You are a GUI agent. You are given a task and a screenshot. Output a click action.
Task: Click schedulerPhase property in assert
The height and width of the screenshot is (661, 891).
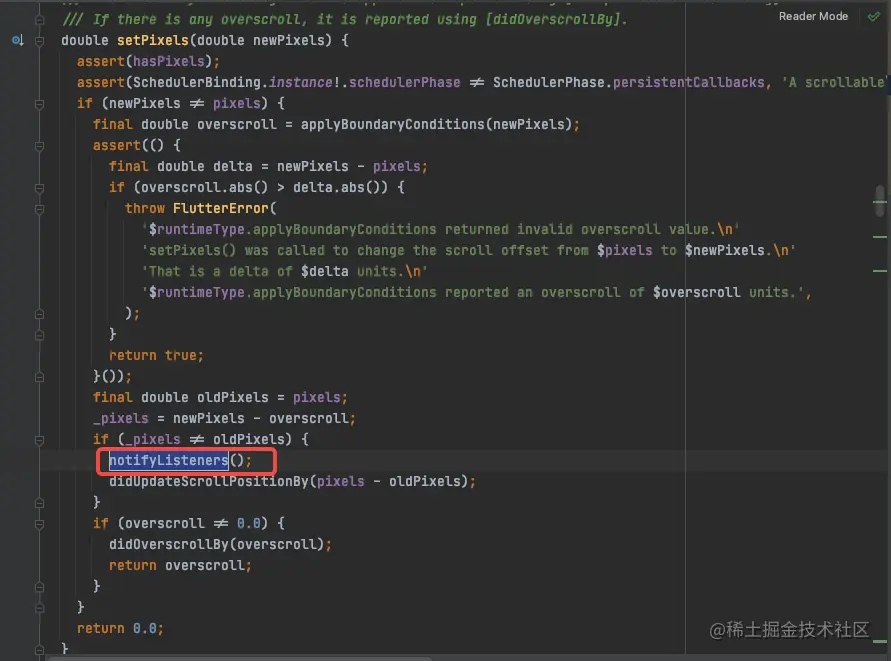tap(405, 82)
